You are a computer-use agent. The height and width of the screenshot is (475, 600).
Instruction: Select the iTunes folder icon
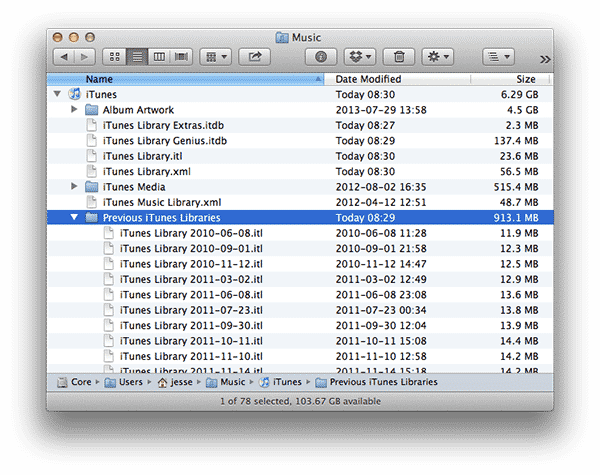(x=75, y=94)
